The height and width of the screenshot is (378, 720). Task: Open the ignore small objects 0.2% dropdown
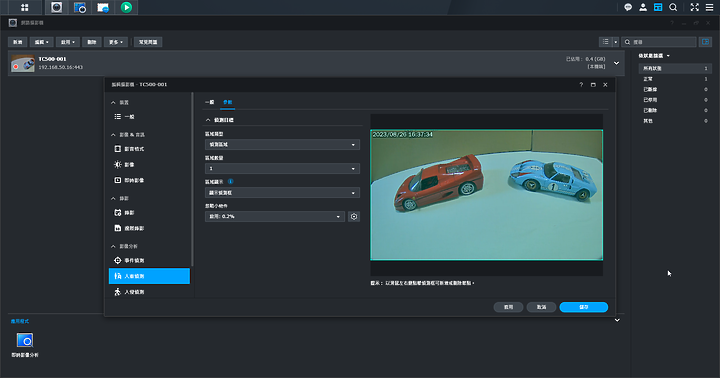[275, 216]
